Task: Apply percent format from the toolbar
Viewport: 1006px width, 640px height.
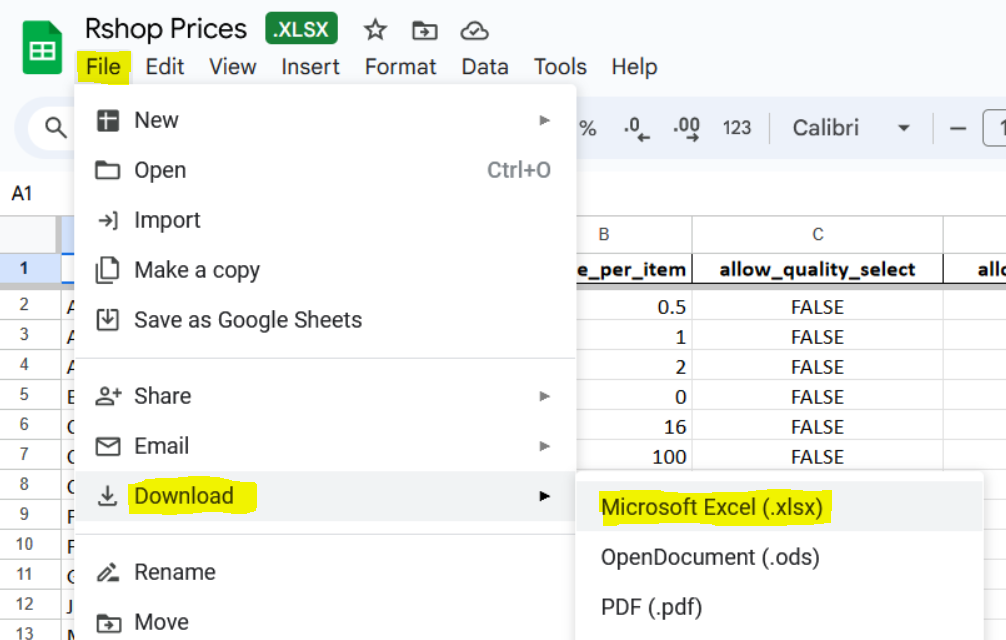Action: click(588, 128)
